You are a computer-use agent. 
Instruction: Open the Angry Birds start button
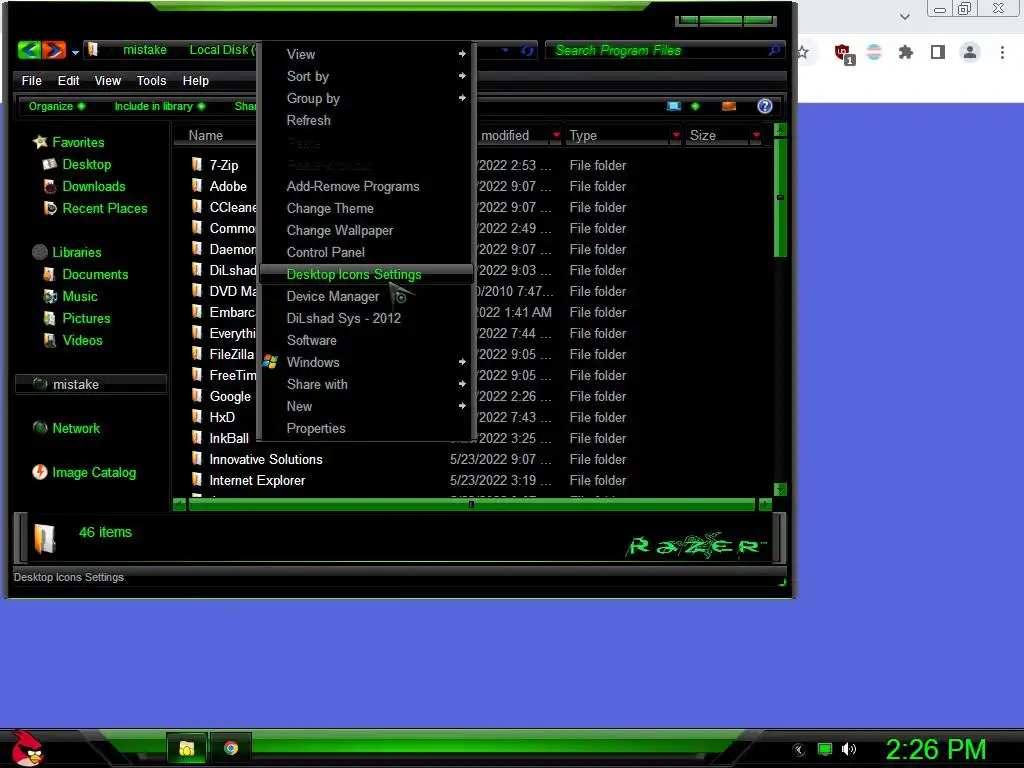pos(28,748)
